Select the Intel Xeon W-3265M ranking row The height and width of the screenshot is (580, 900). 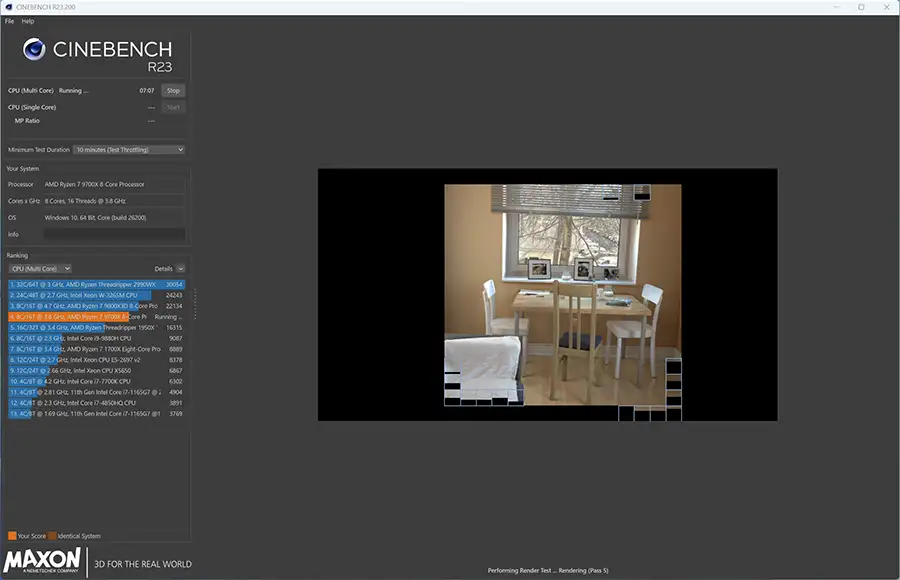(96, 295)
